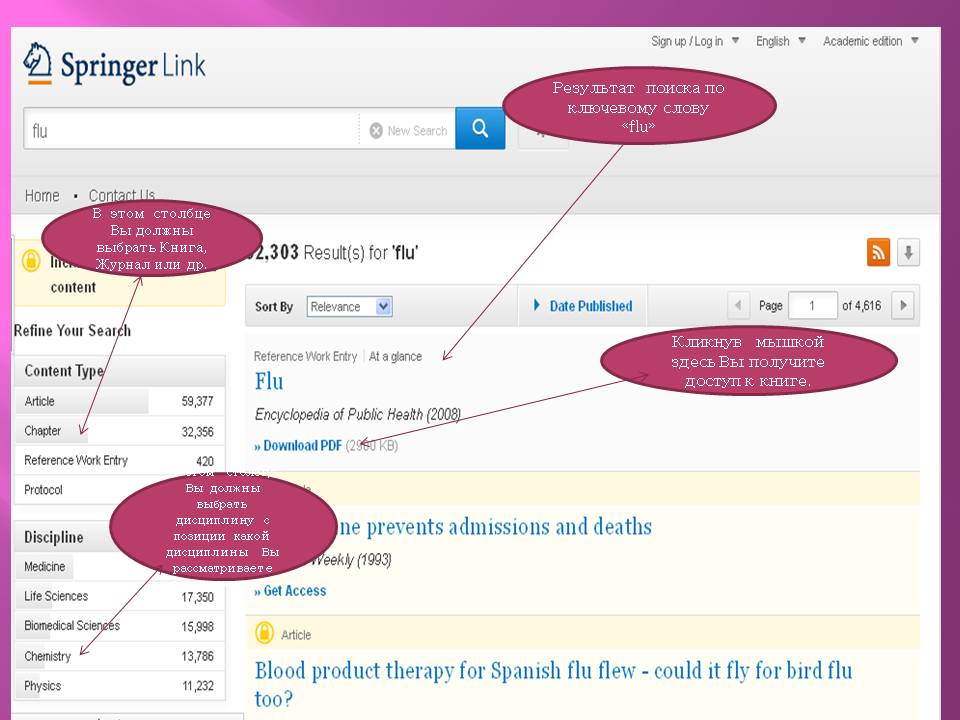Viewport: 960px width, 720px height.
Task: Click the blue magnifier search button
Action: 480,129
